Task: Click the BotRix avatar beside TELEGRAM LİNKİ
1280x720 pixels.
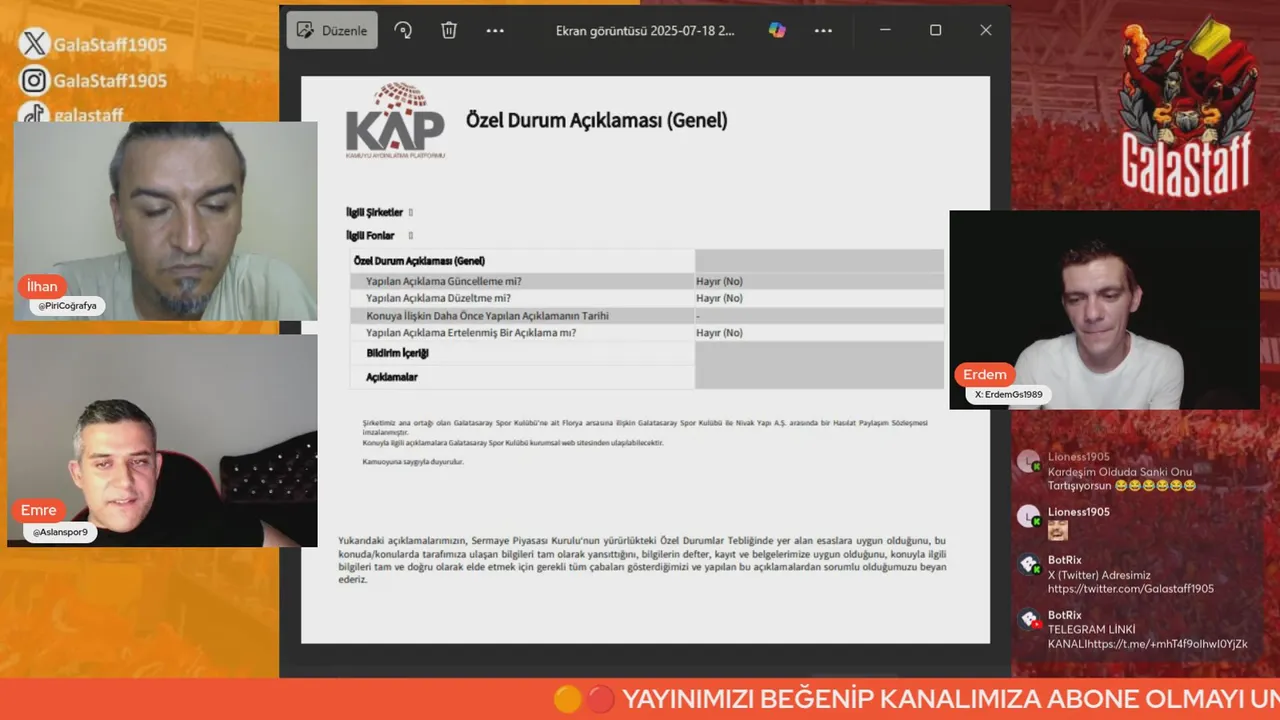Action: (x=1029, y=620)
